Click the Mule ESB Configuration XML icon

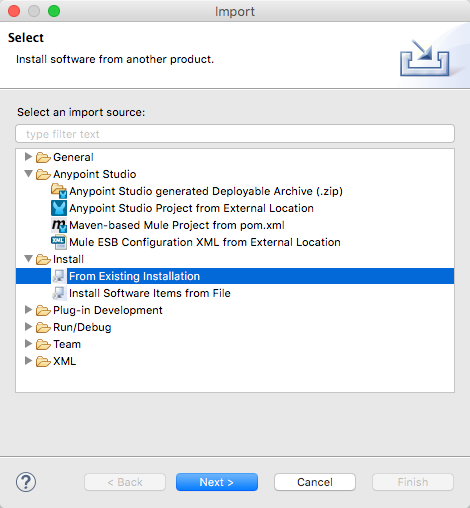click(59, 242)
